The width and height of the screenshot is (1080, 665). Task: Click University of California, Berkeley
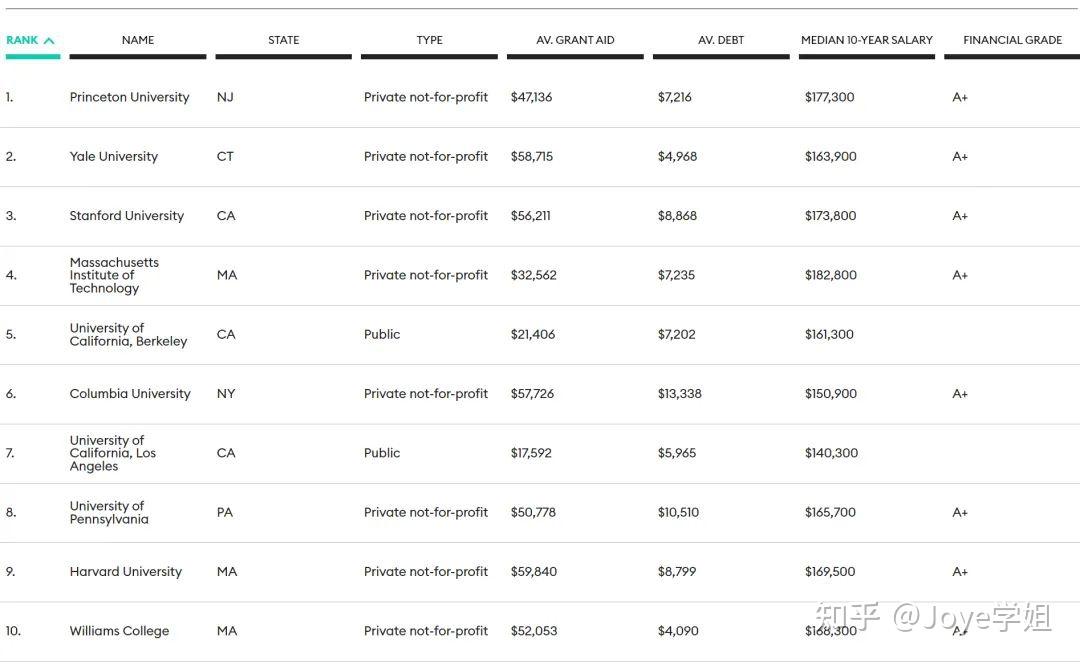(127, 334)
